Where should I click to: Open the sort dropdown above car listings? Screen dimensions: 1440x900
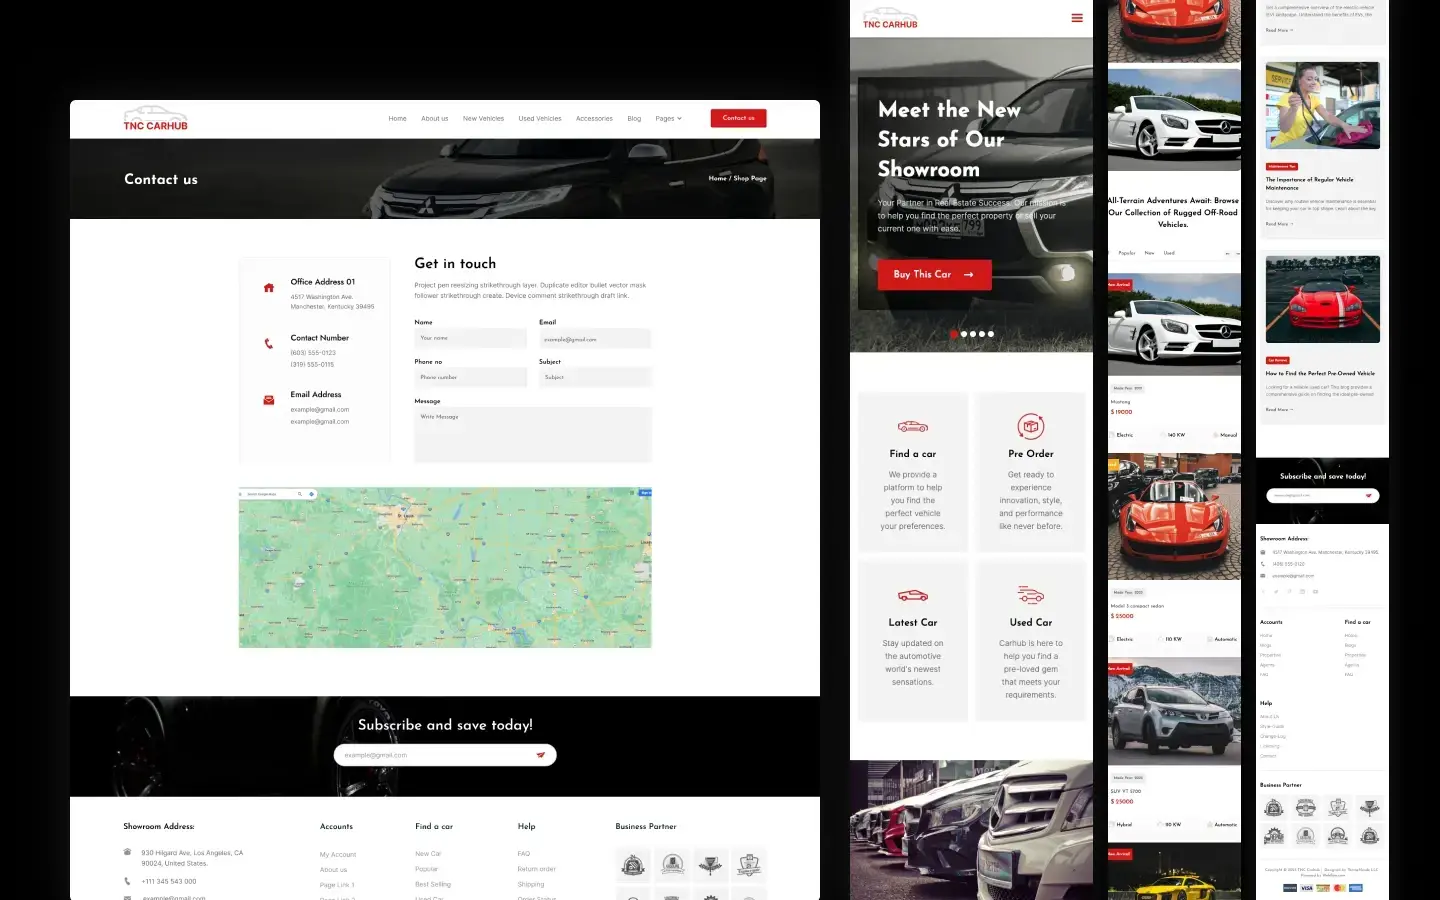pyautogui.click(x=1232, y=253)
